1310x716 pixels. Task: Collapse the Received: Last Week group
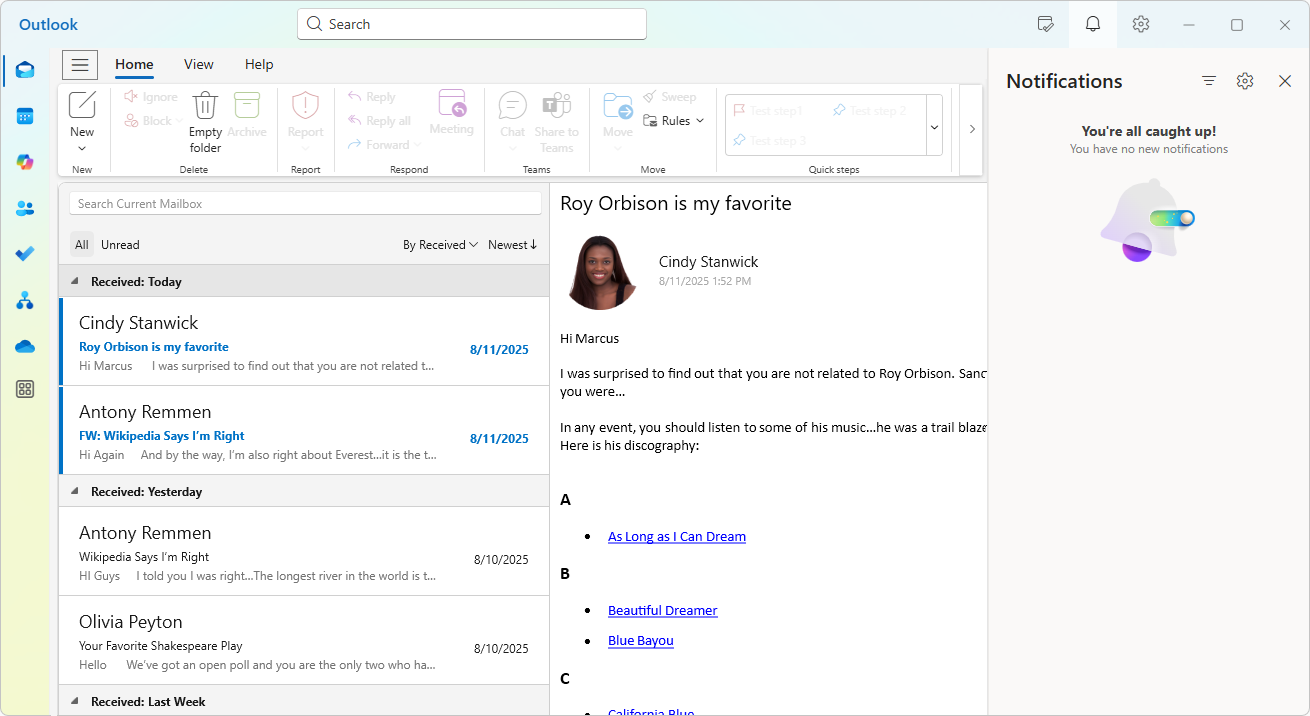pyautogui.click(x=75, y=702)
